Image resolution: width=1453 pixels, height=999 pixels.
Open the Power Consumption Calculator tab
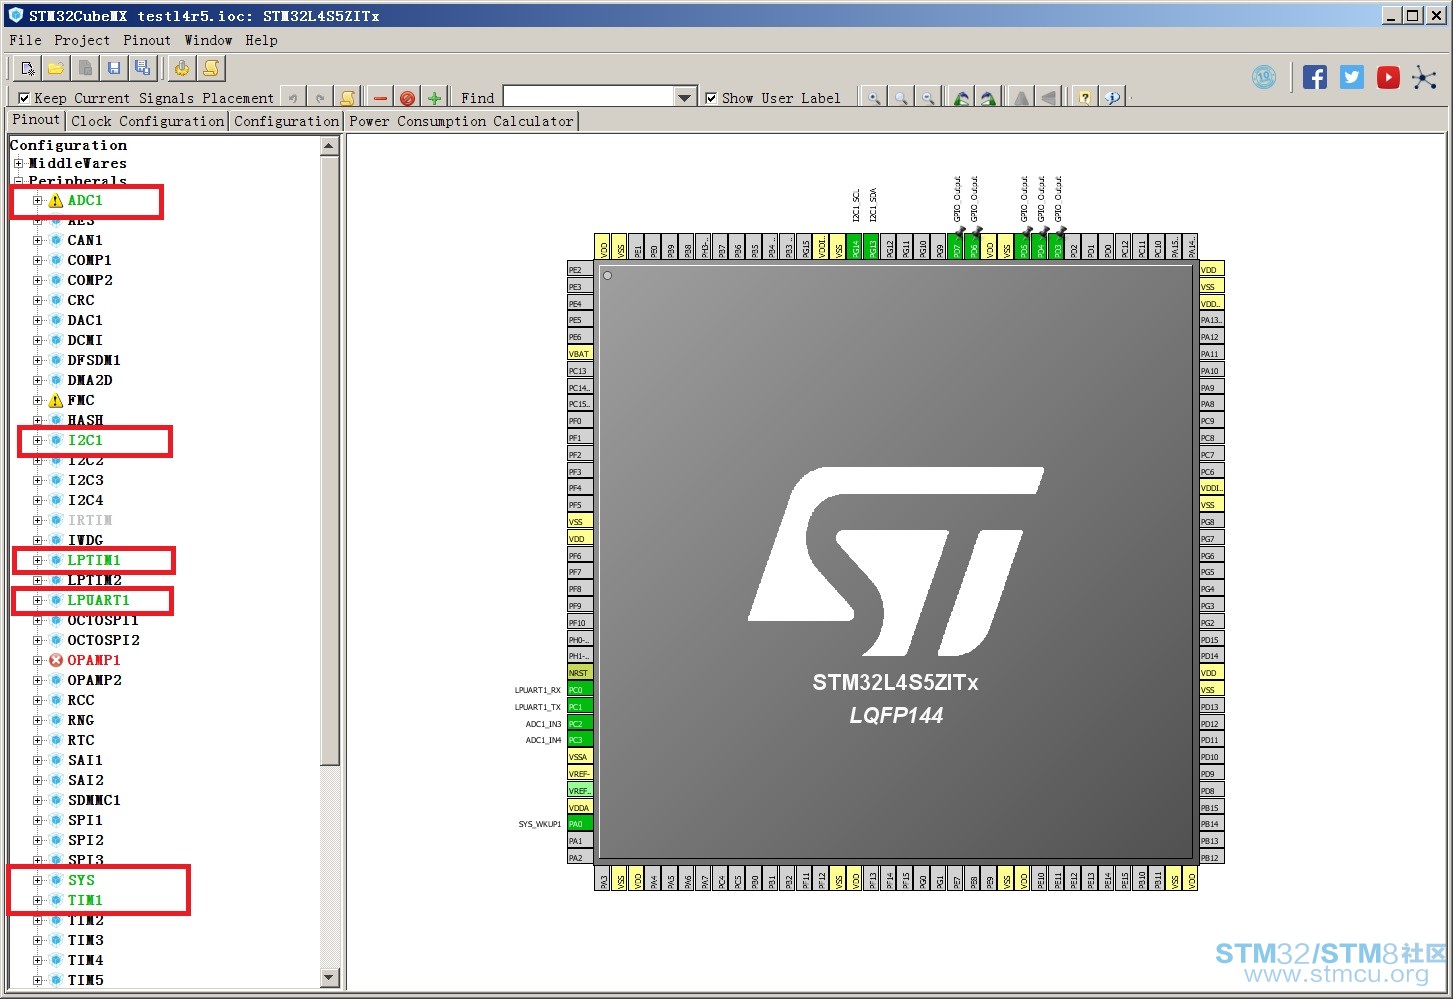pyautogui.click(x=461, y=121)
